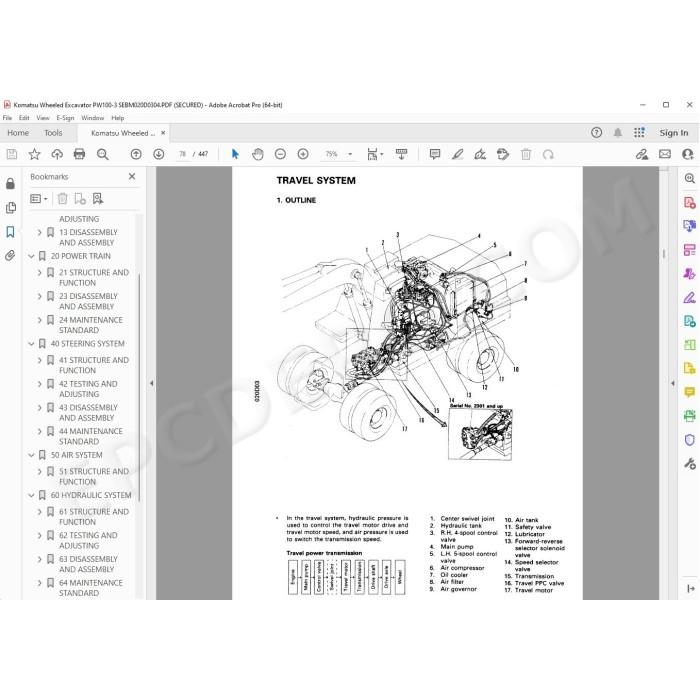Screen dimensions: 700x700
Task: Open more tools wrench icon
Action: [x=690, y=464]
